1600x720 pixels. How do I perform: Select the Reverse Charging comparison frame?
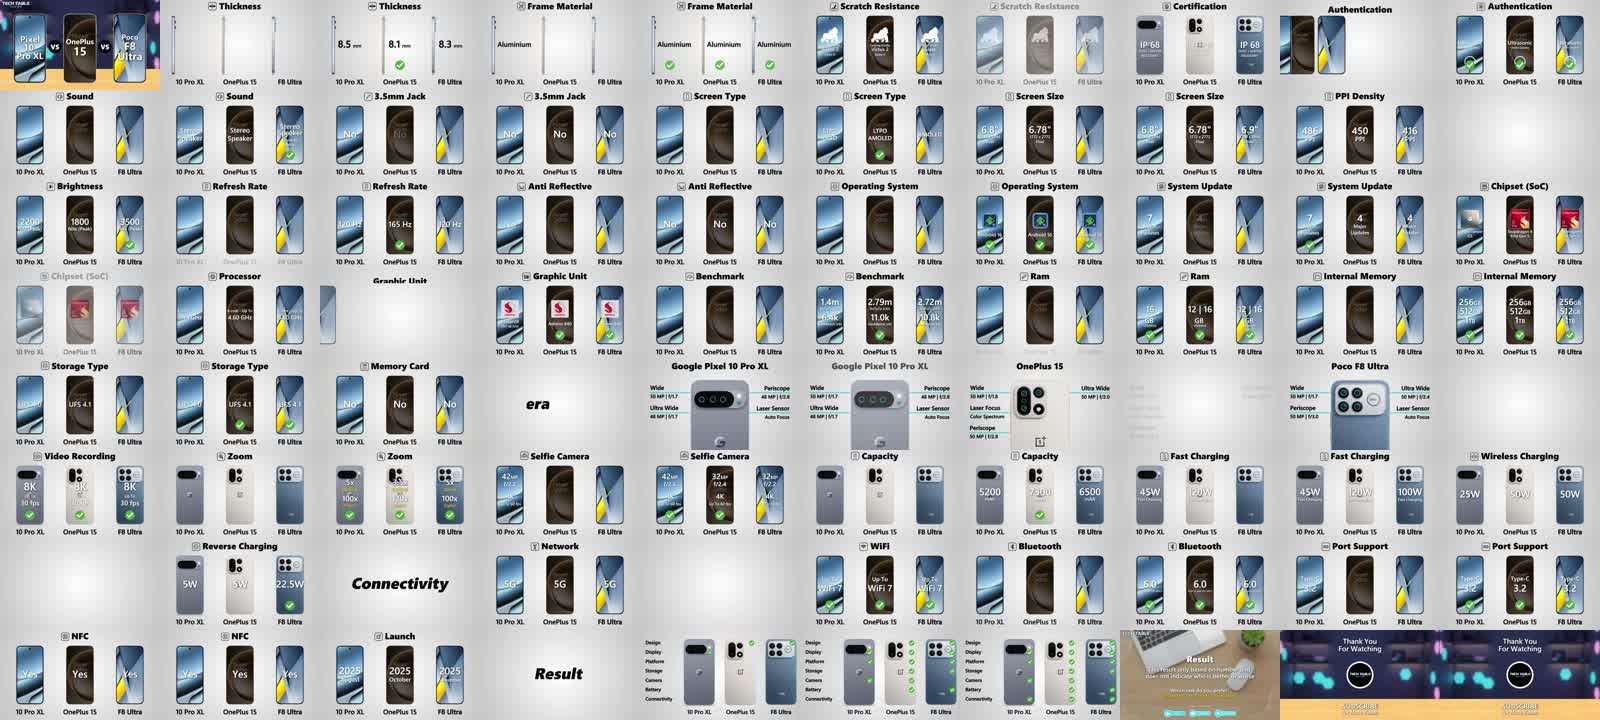pos(240,585)
